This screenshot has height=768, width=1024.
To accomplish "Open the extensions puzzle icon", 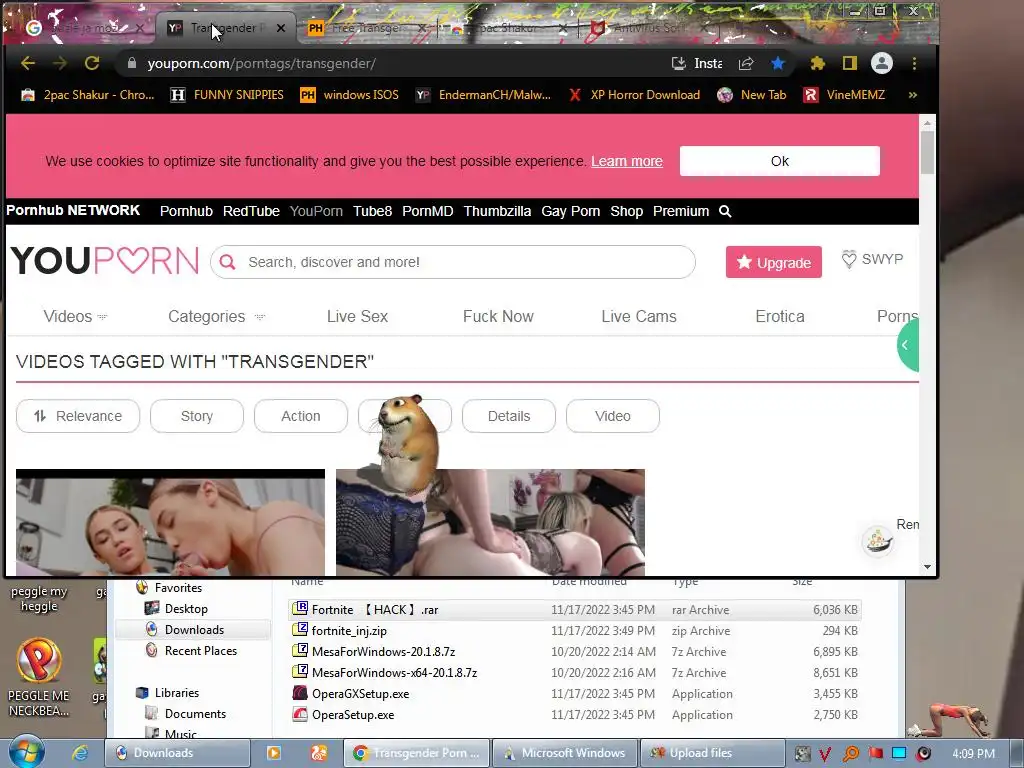I will tap(817, 63).
